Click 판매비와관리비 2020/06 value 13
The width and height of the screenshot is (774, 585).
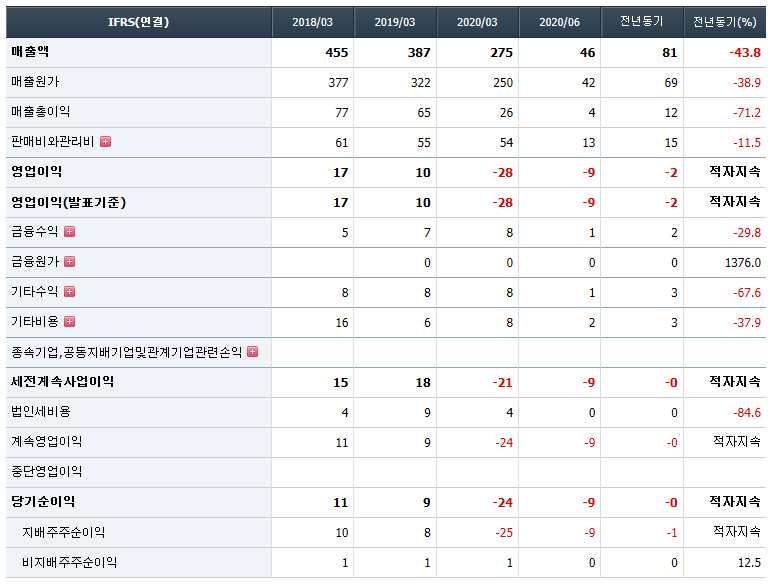pyautogui.click(x=589, y=143)
